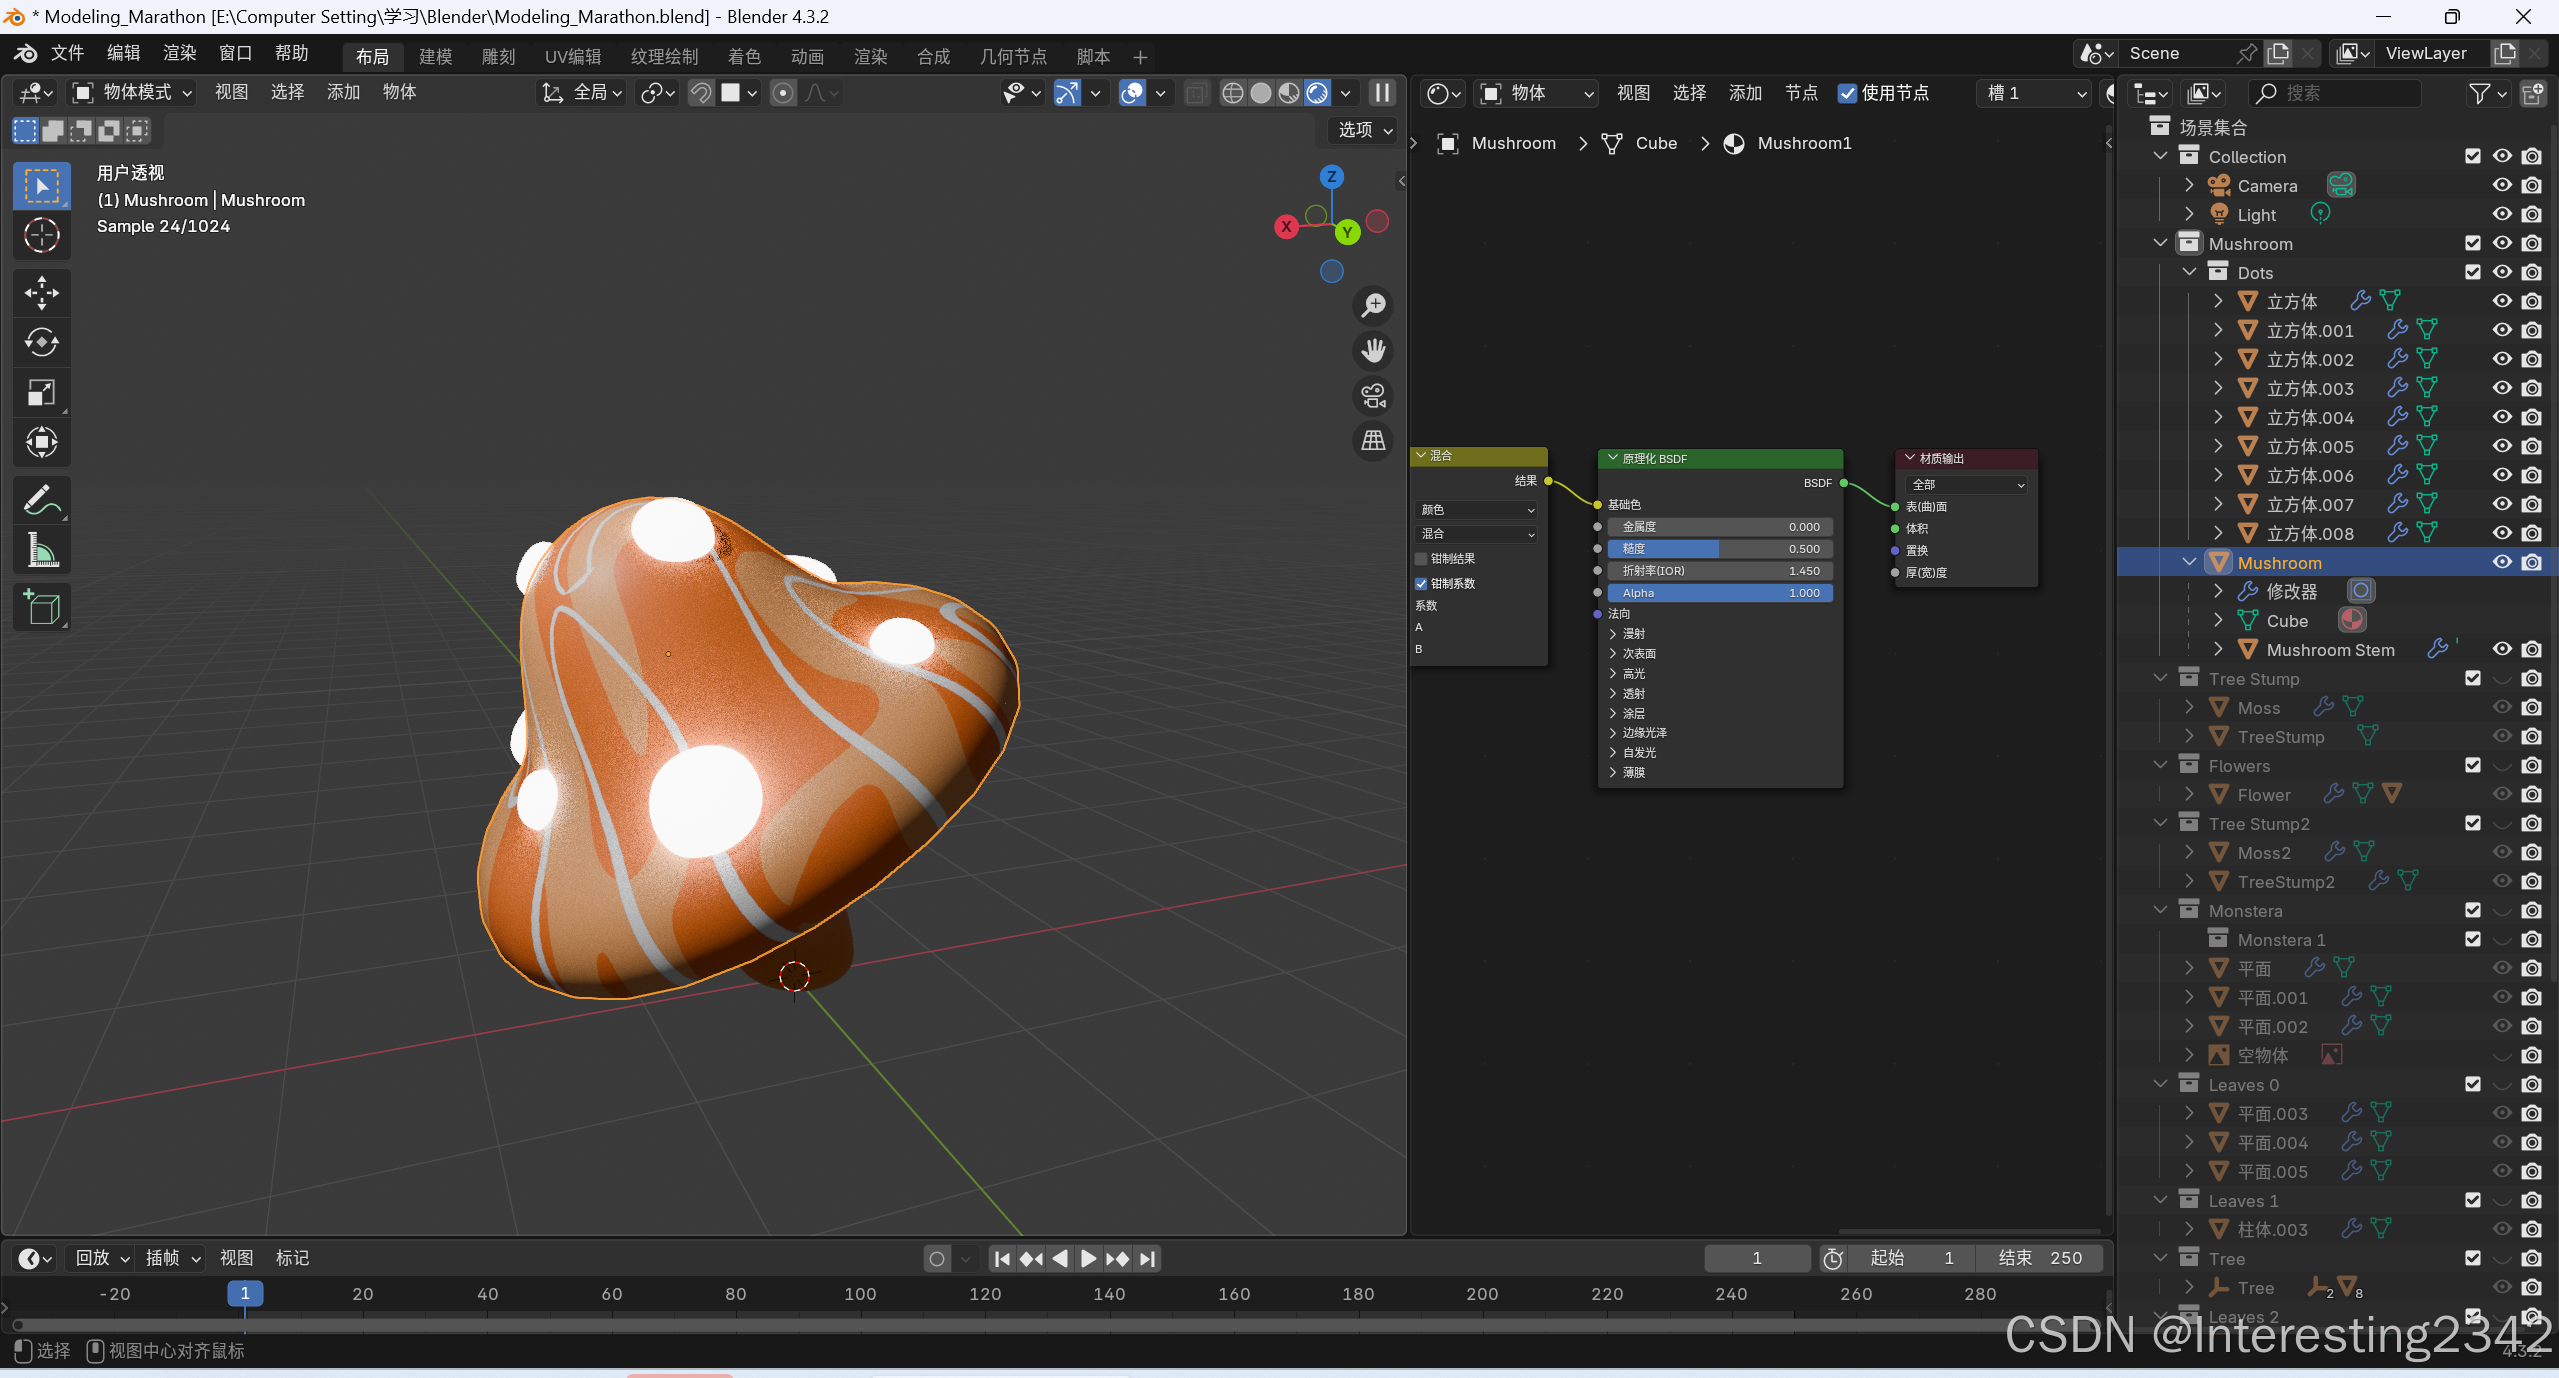Select the Measure tool
This screenshot has height=1378, width=2559.
click(41, 550)
